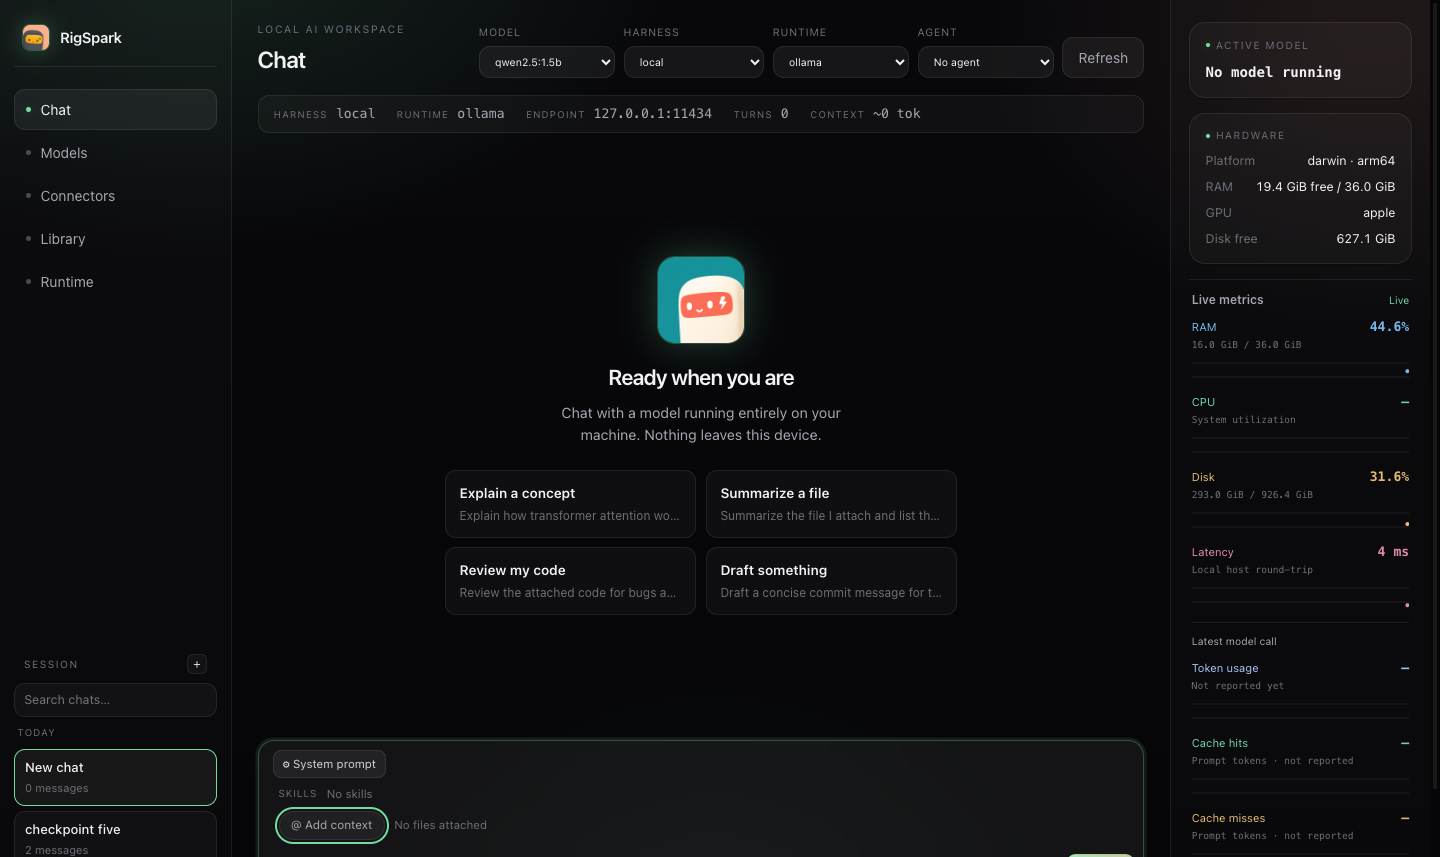Viewport: 1440px width, 857px height.
Task: Click the Search chats input field
Action: pyautogui.click(x=115, y=700)
